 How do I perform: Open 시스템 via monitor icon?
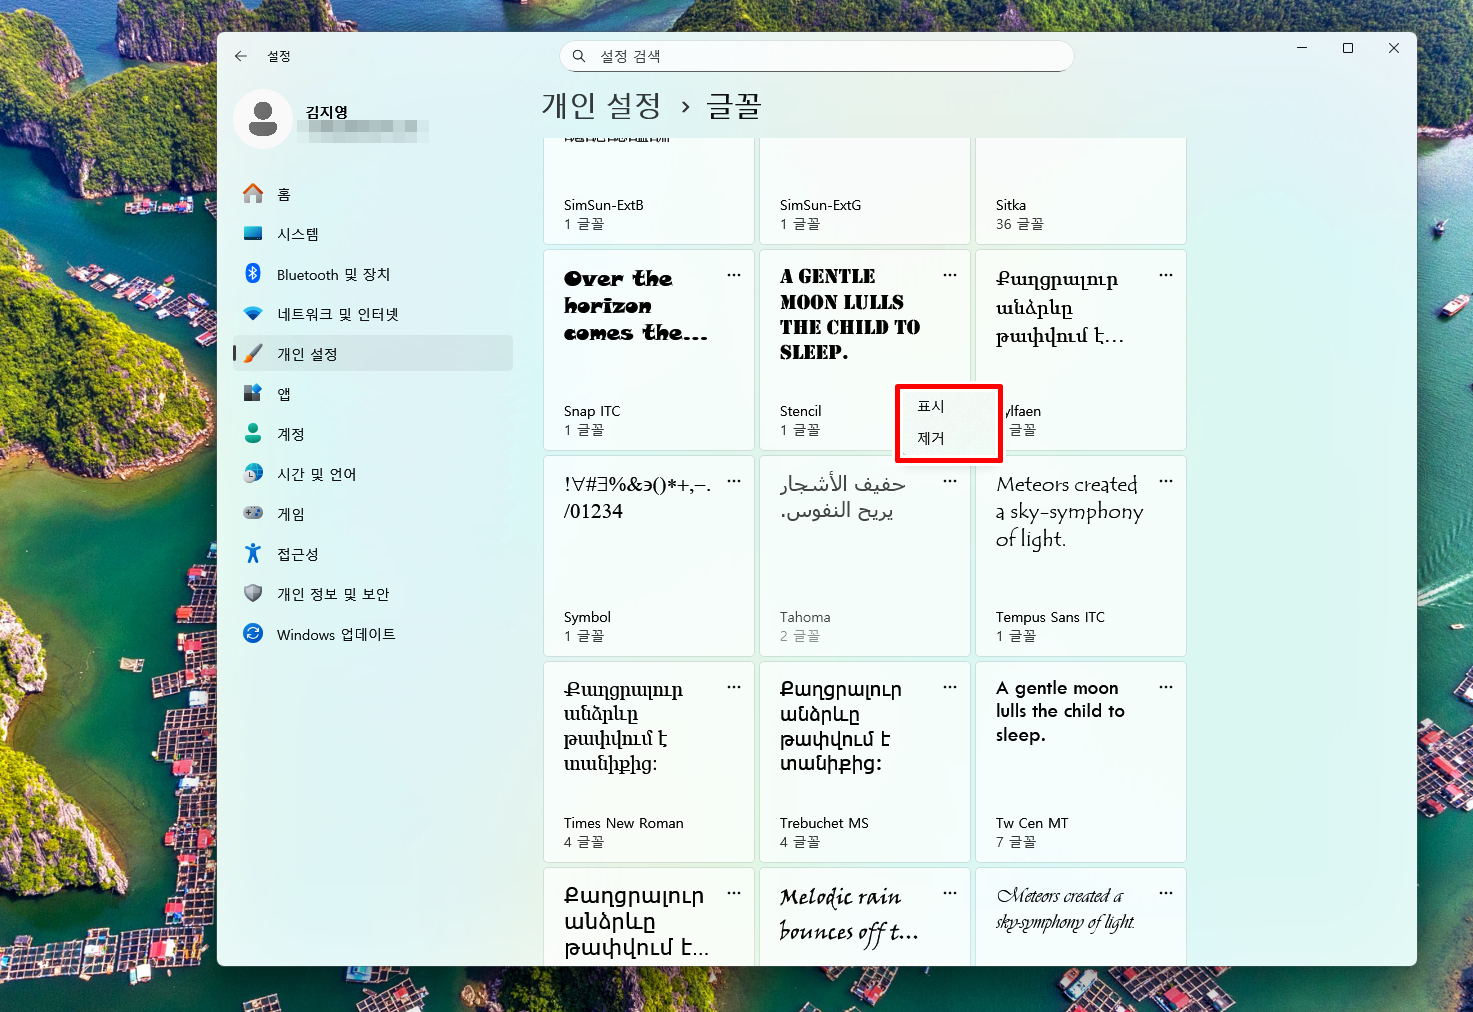tap(253, 233)
